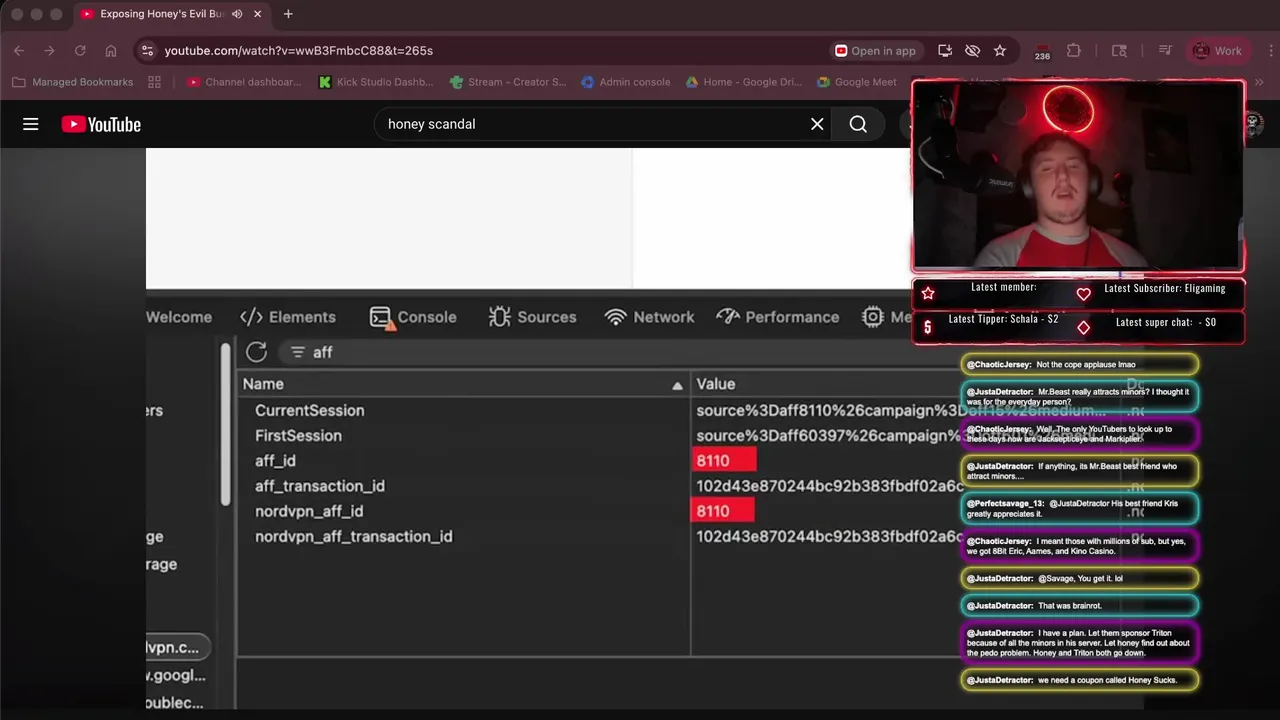The image size is (1280, 720).
Task: Open the Google Meet bookmark
Action: (856, 82)
